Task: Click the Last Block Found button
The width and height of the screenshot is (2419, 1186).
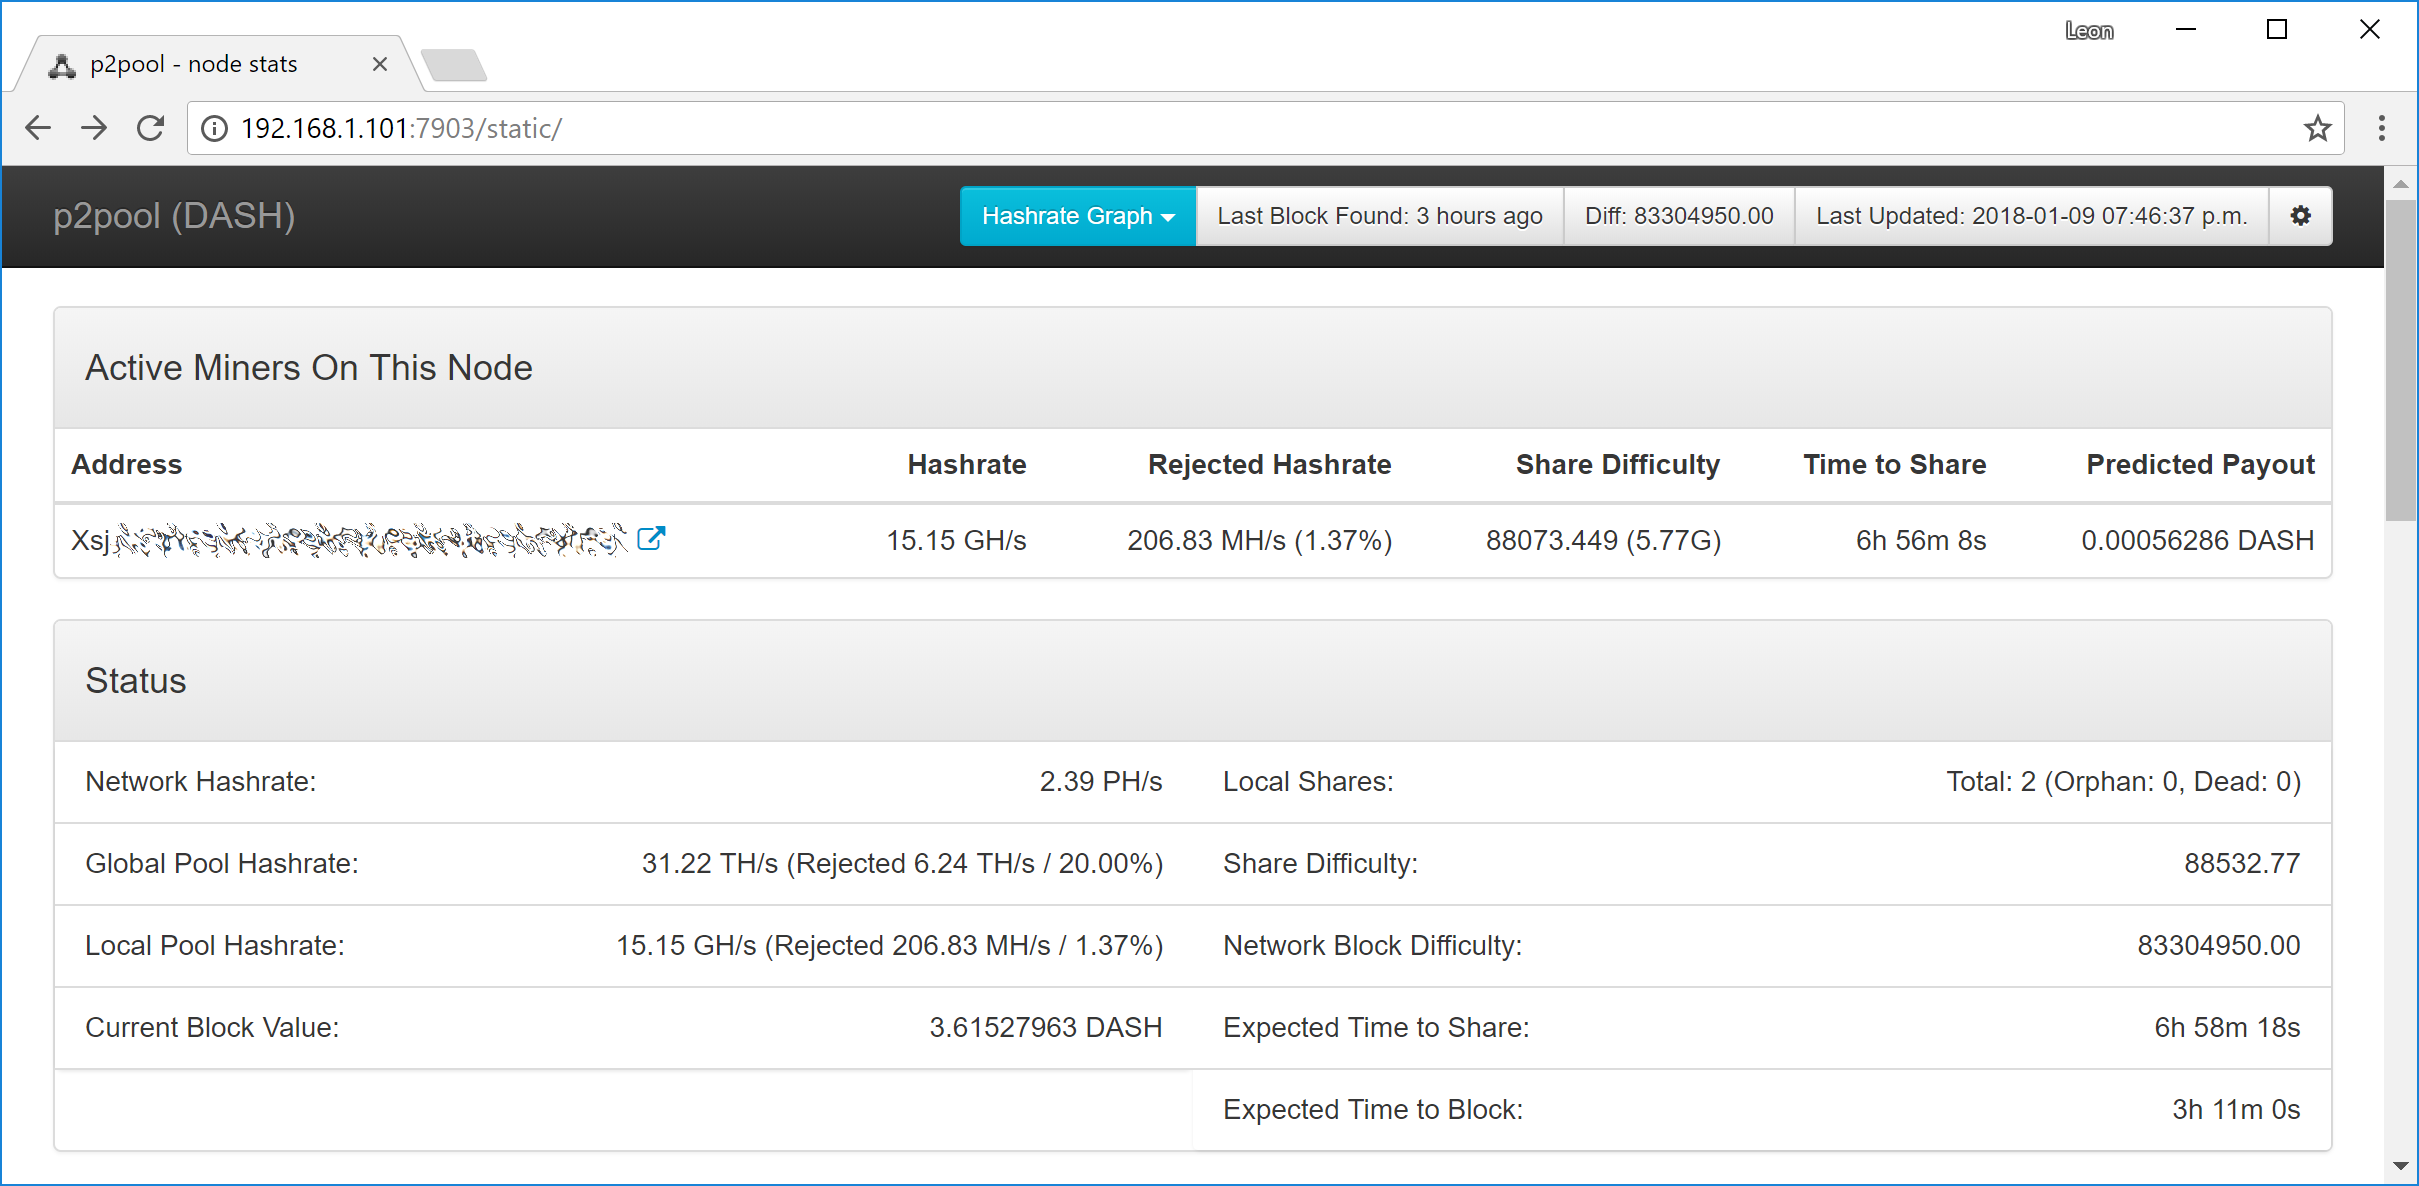Action: tap(1379, 216)
